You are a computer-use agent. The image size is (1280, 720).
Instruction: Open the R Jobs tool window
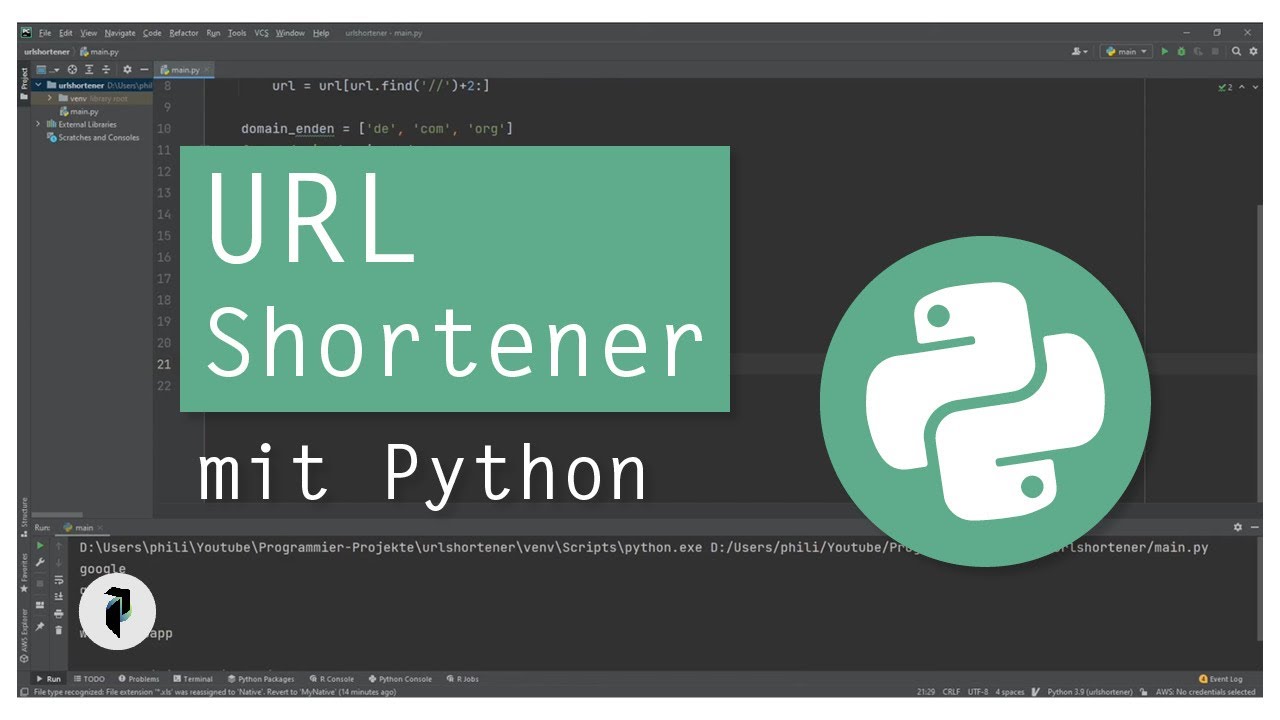tap(462, 678)
